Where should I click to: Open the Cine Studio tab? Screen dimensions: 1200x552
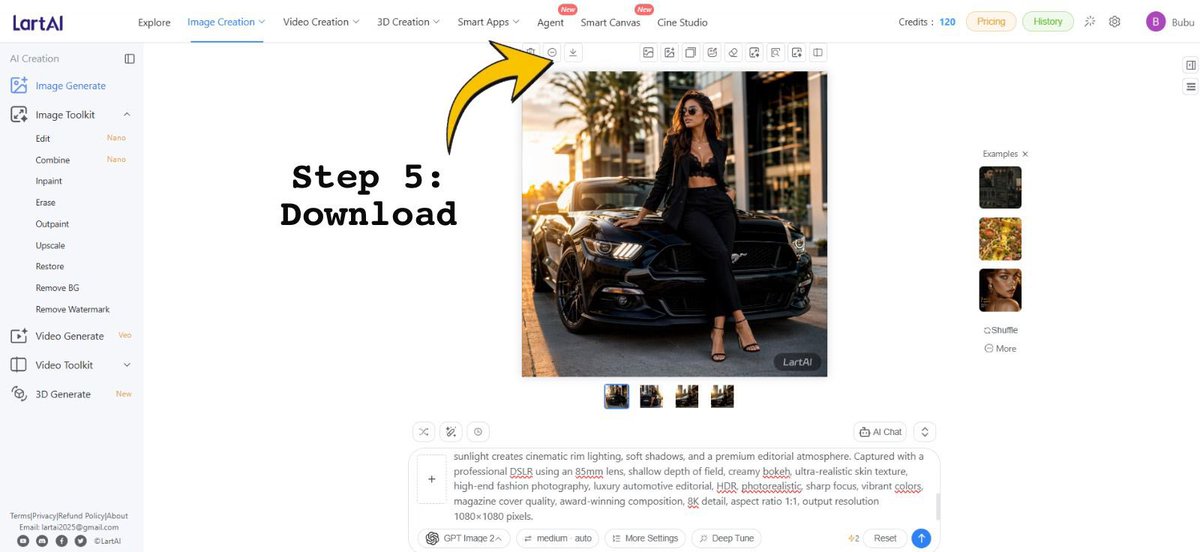[682, 22]
